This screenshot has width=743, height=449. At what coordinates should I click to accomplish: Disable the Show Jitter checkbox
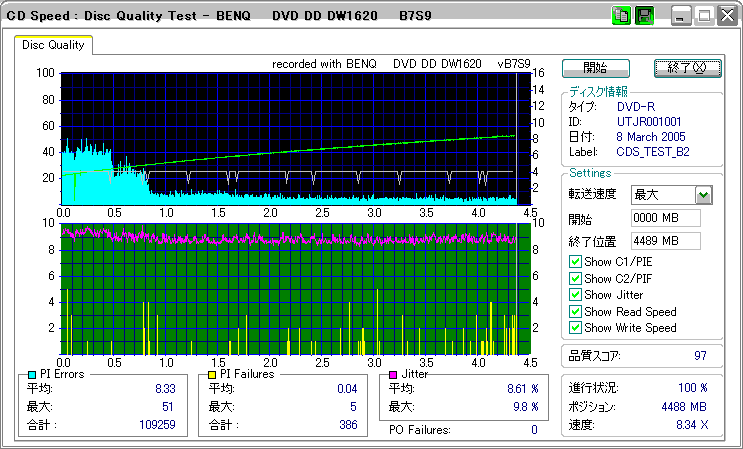(x=575, y=295)
